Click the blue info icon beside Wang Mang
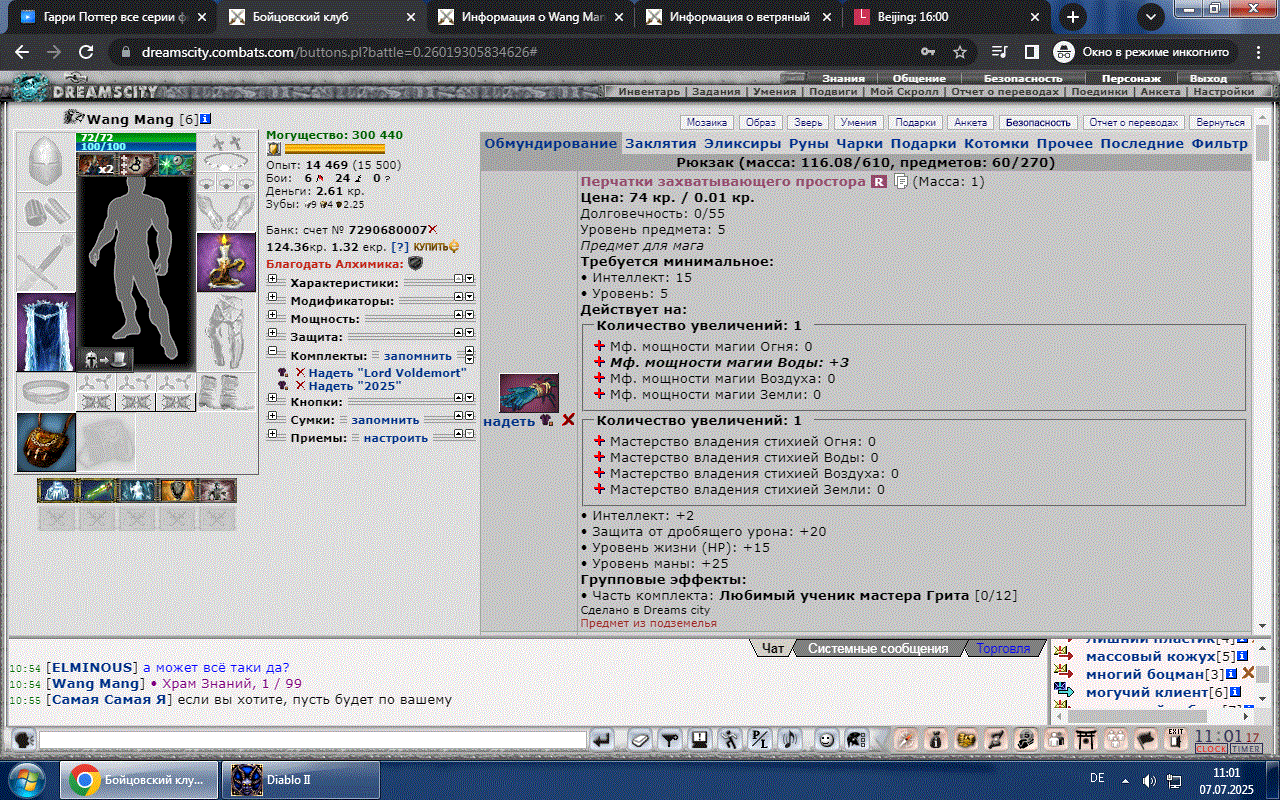 pyautogui.click(x=205, y=119)
